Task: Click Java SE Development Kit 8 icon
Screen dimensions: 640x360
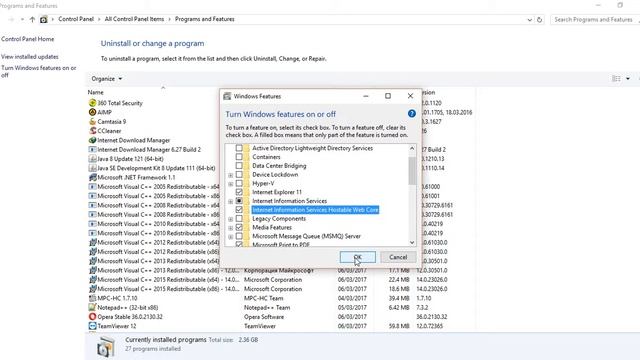Action: tap(92, 168)
